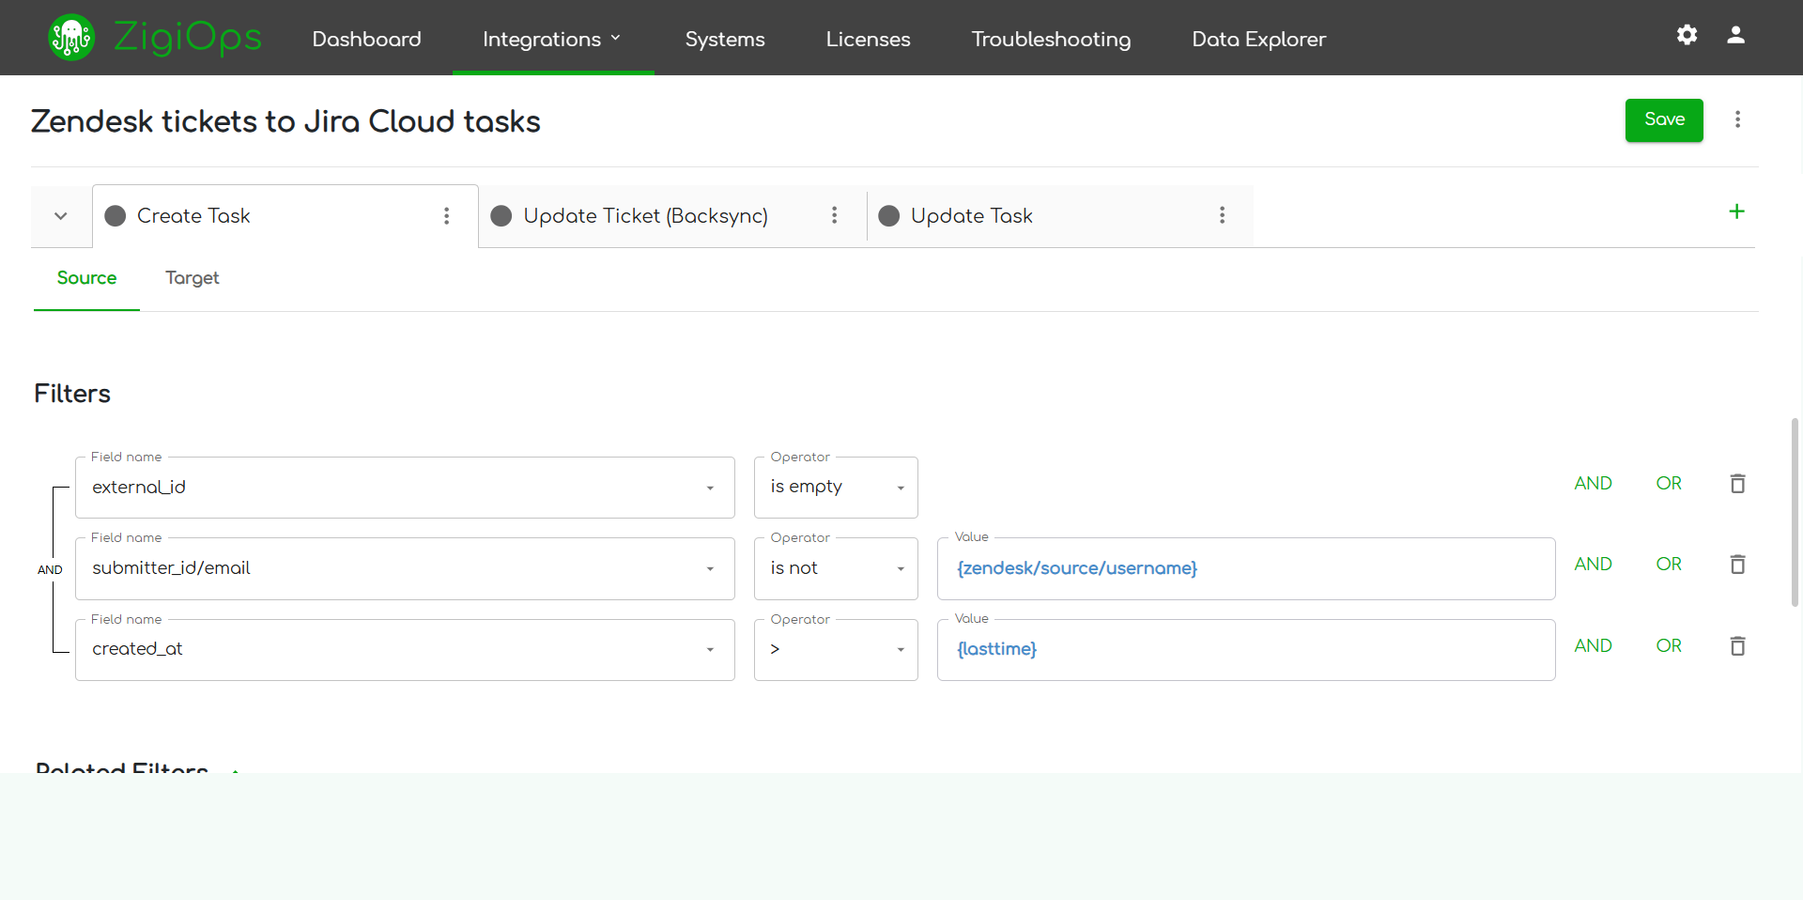
Task: Click the Filters heading
Action: [72, 394]
